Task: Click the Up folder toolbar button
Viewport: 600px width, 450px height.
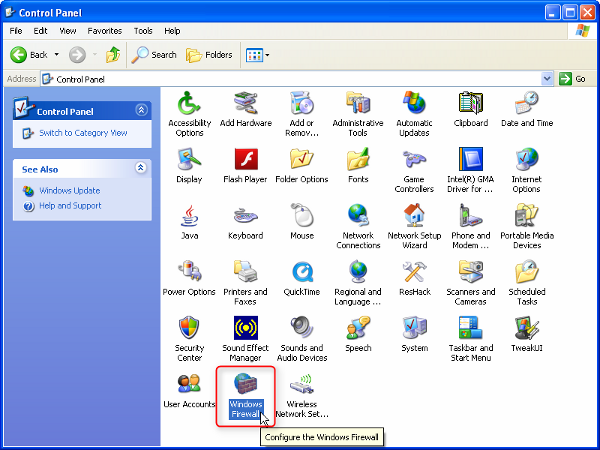Action: pyautogui.click(x=113, y=55)
